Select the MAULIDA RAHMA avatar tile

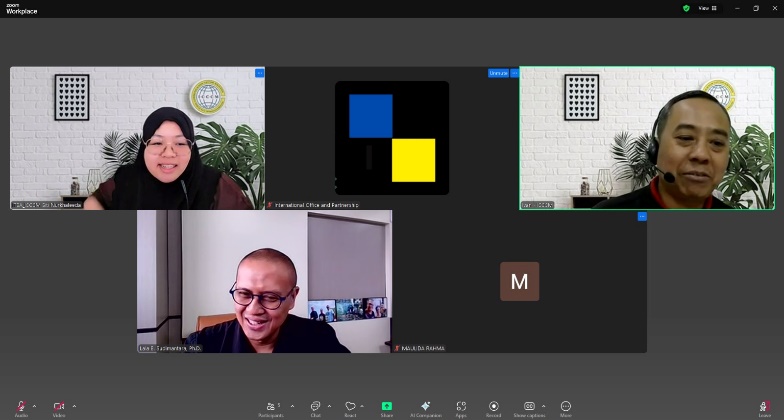click(520, 282)
